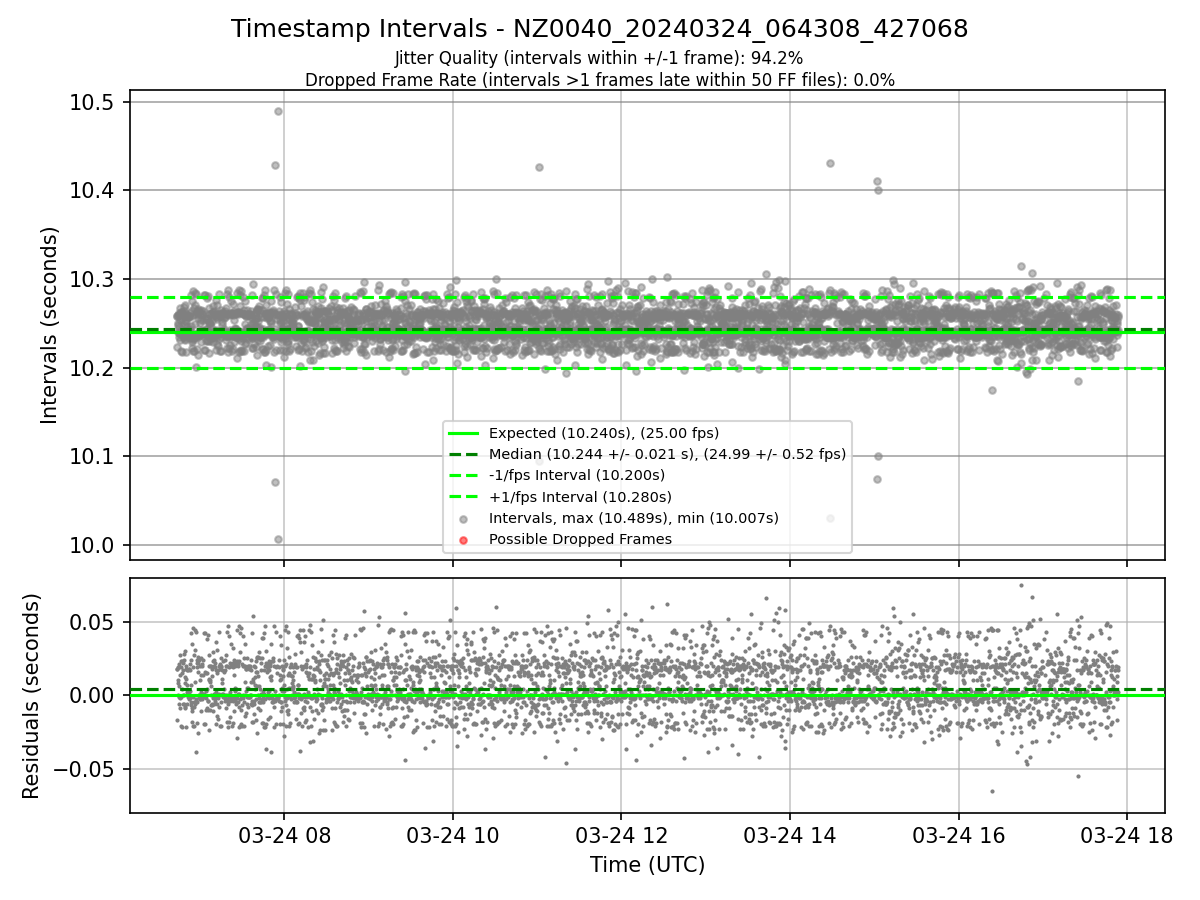This screenshot has height=900, width=1200.
Task: Click the solid green Expected legend line sample
Action: point(463,433)
